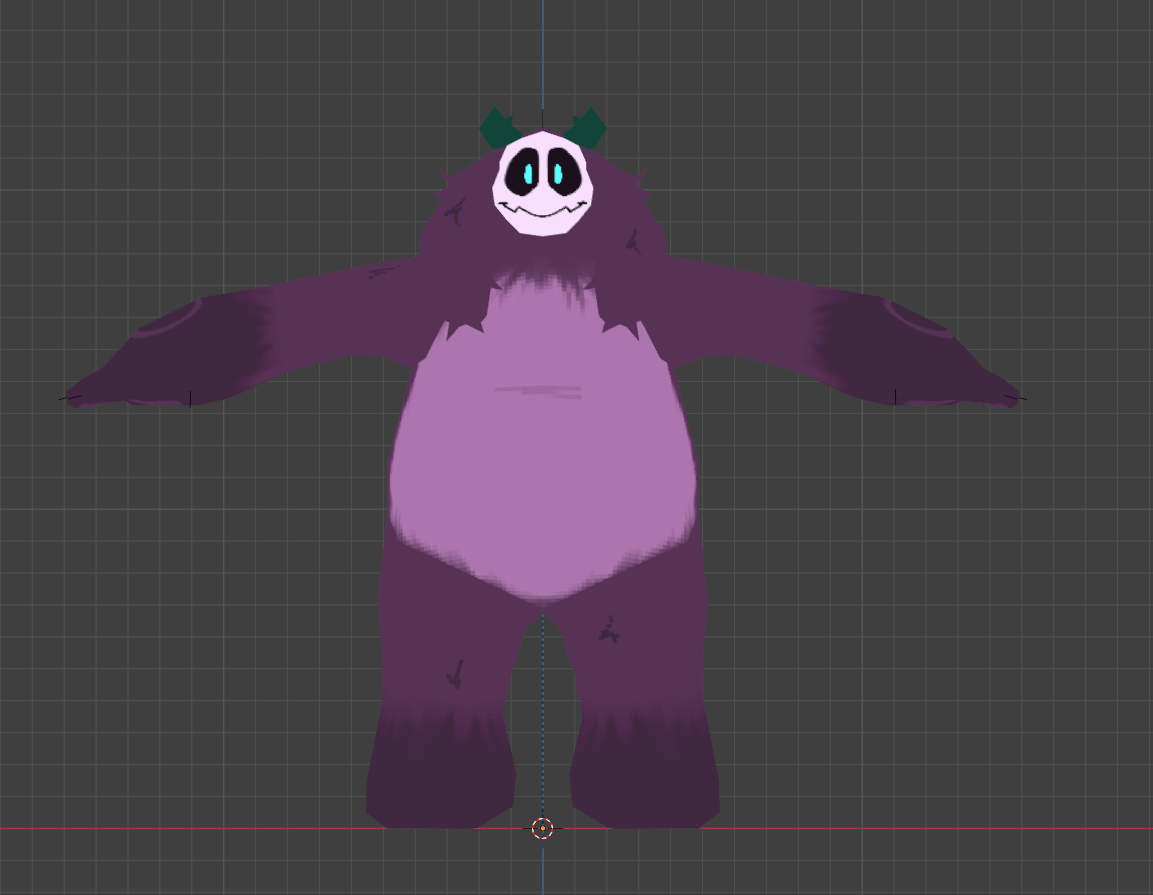Click the character's right cyan eye
1153x895 pixels.
click(557, 174)
